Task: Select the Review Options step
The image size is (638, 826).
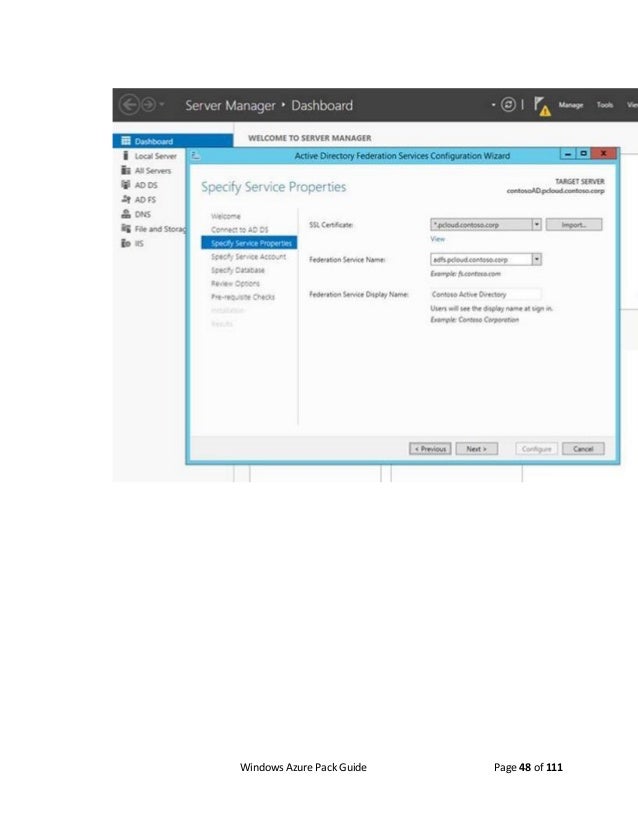Action: pos(235,283)
